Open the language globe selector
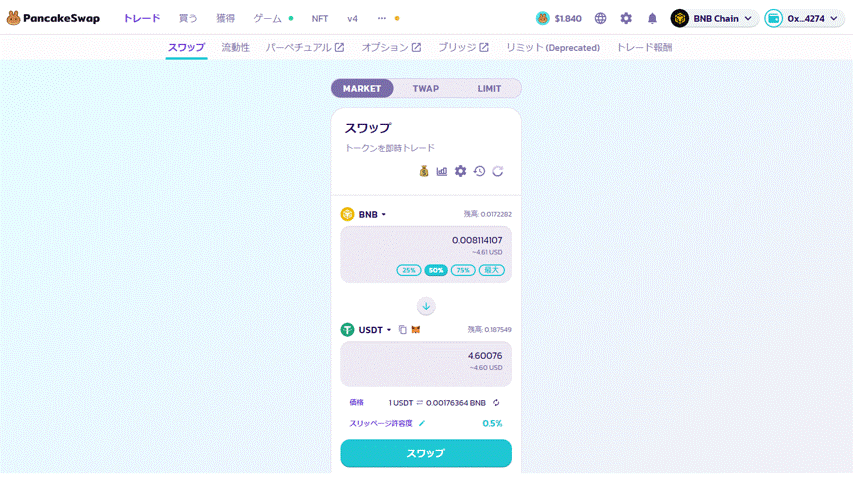The image size is (853, 480). click(x=600, y=19)
